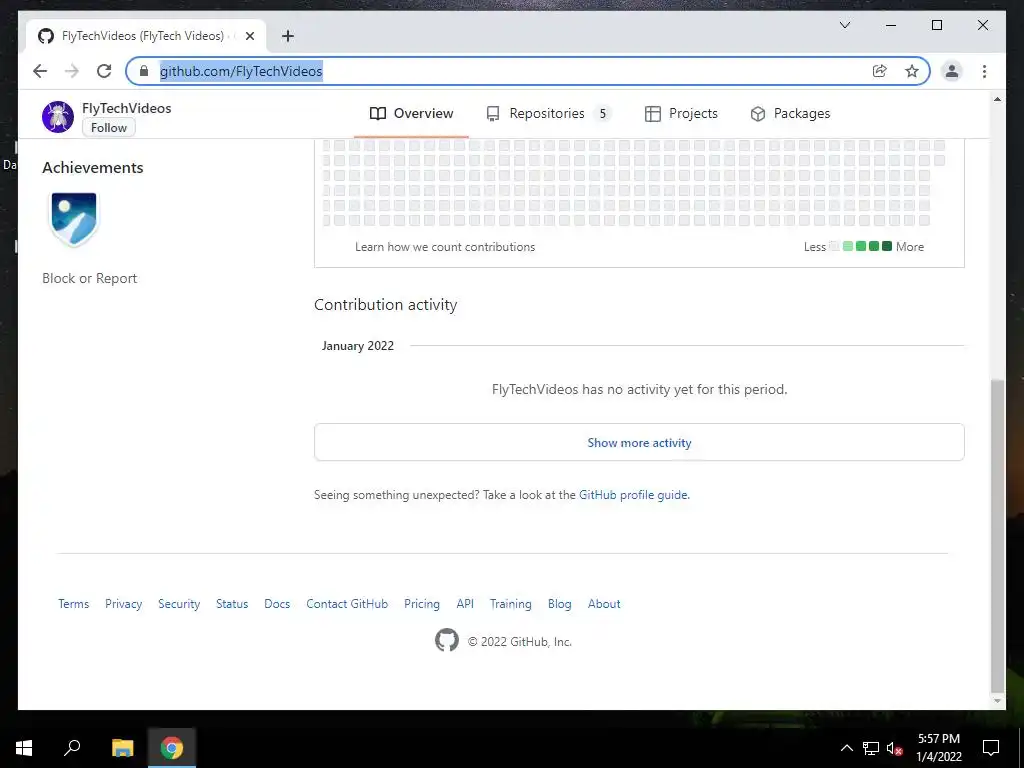This screenshot has width=1024, height=768.
Task: Close the FlyTechVideos browser tab
Action: [249, 36]
